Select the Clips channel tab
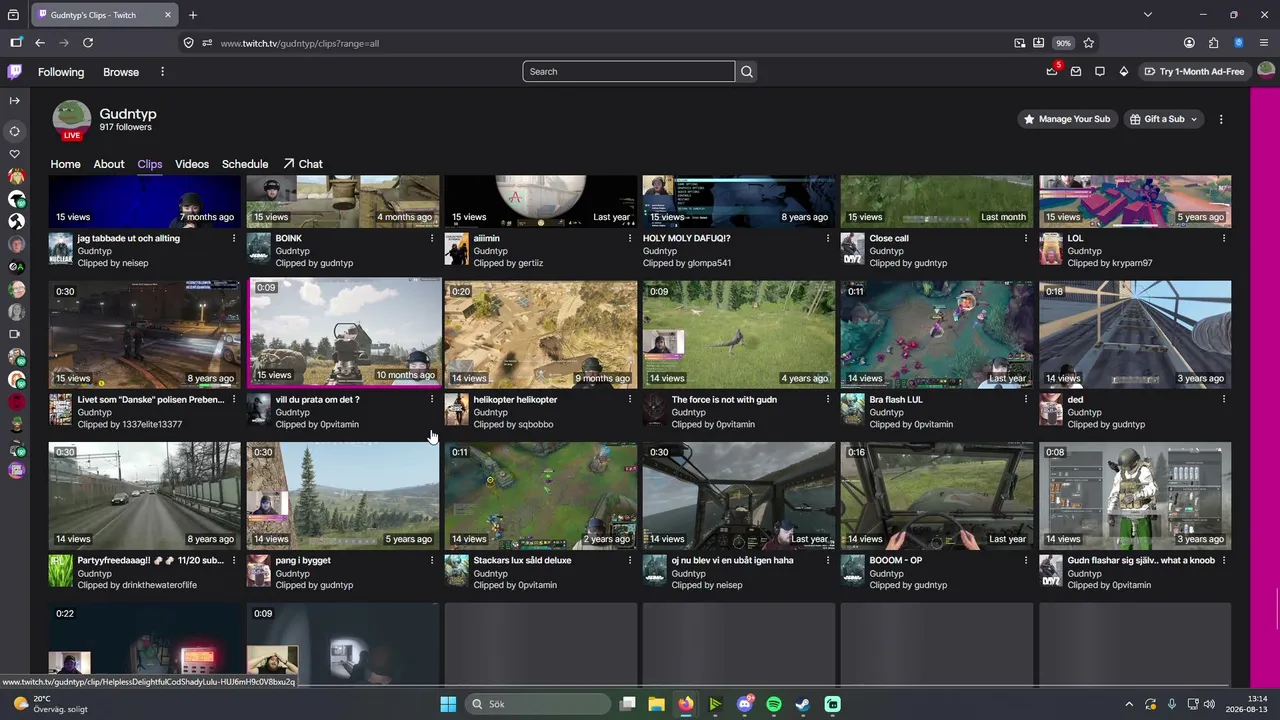 (150, 164)
